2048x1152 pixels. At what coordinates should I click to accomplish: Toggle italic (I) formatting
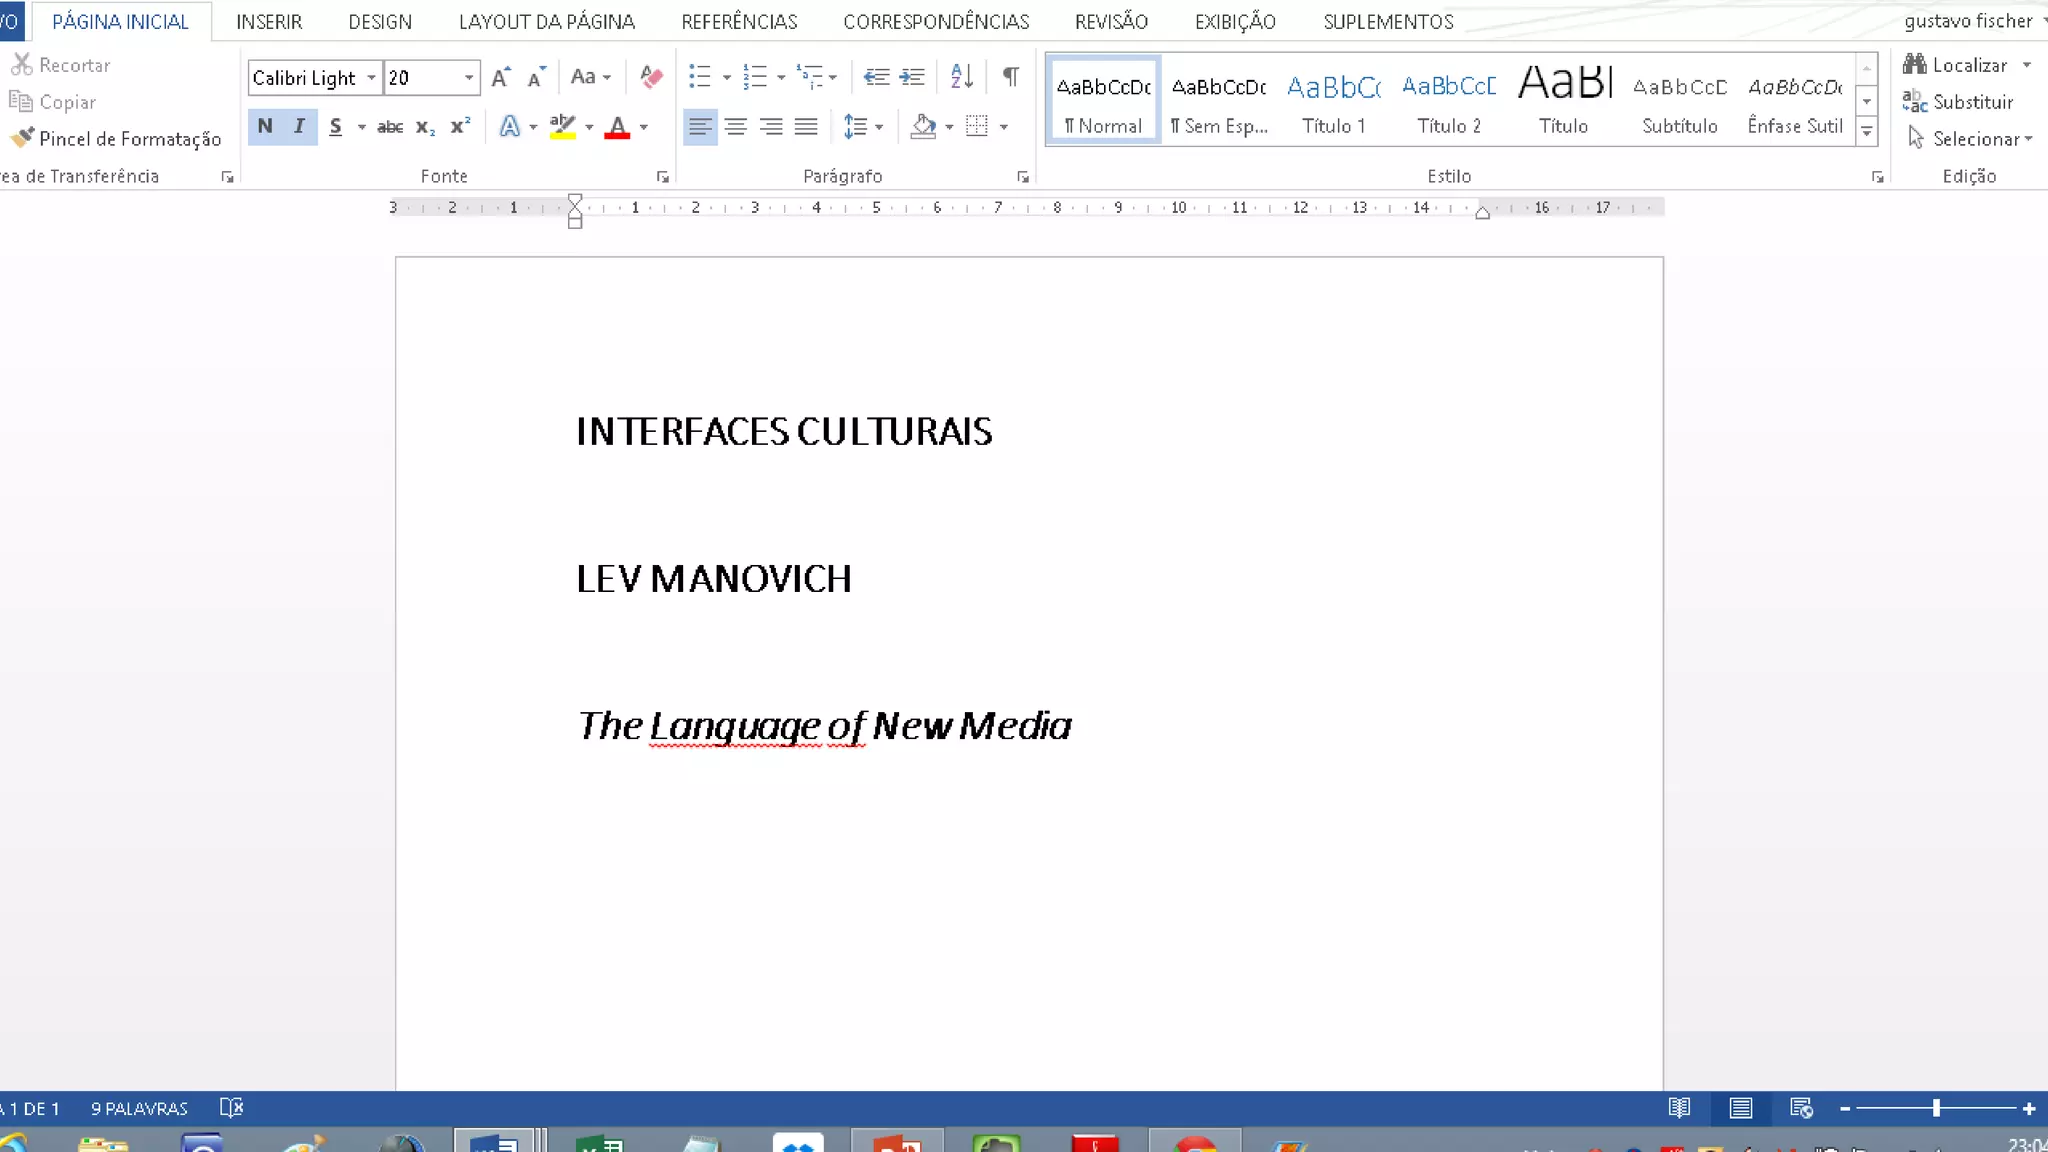tap(299, 127)
